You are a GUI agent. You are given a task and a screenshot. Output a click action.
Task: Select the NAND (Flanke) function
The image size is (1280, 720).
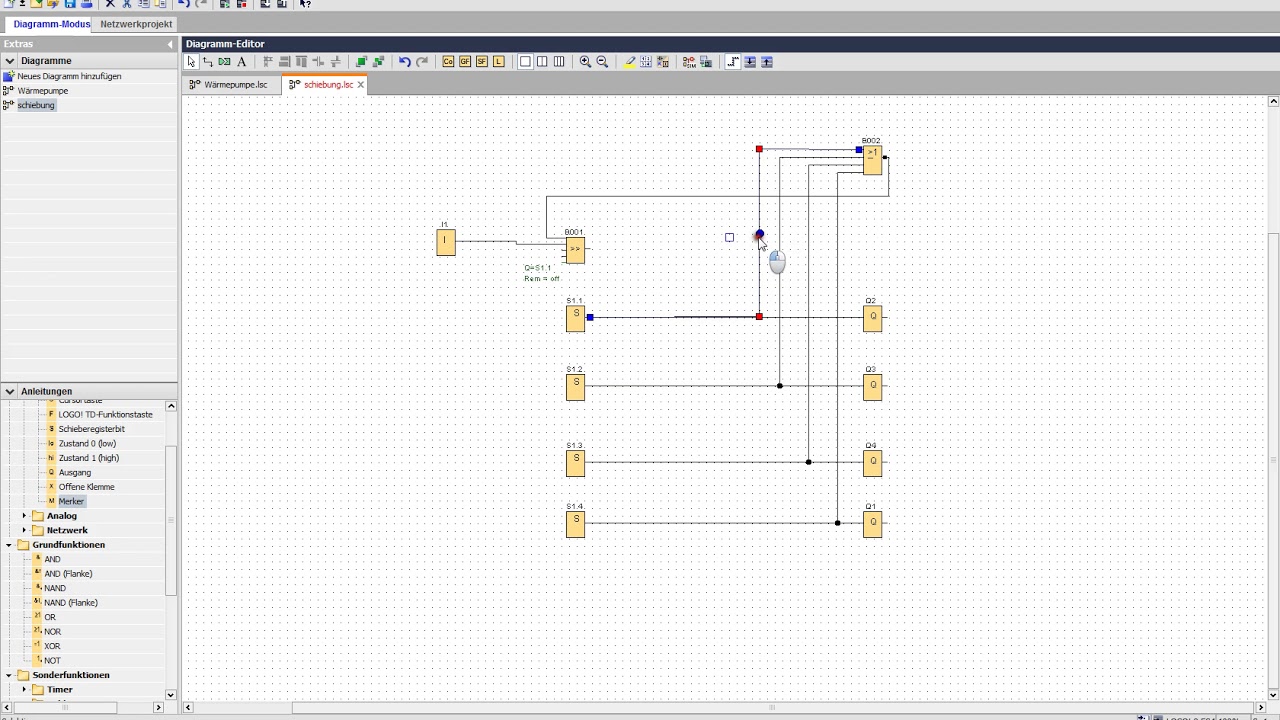pyautogui.click(x=70, y=603)
